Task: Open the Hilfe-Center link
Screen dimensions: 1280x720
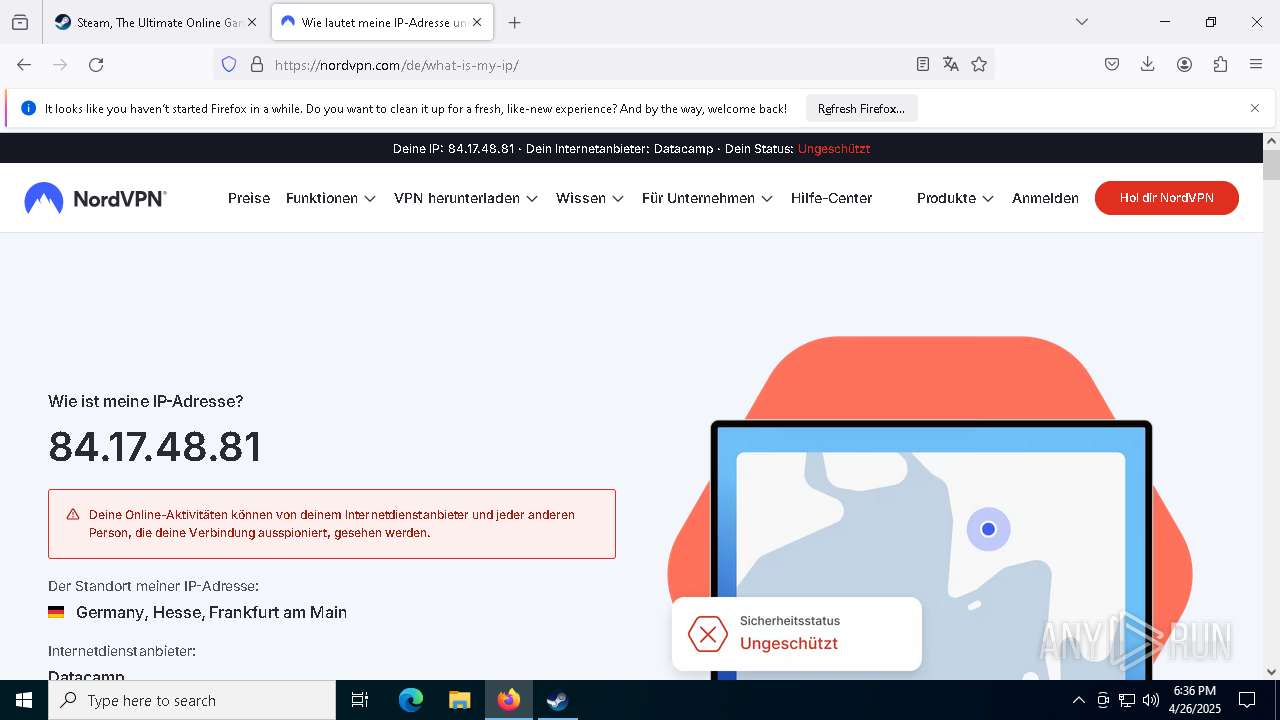Action: click(x=831, y=198)
